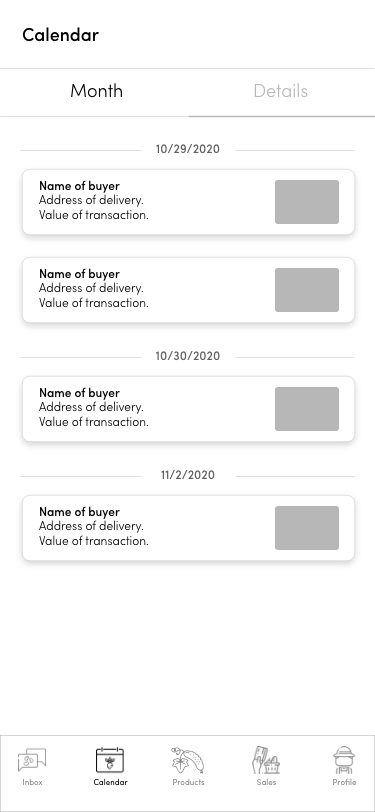Click the Products label in bottom bar
375x812 pixels.
coord(188,782)
